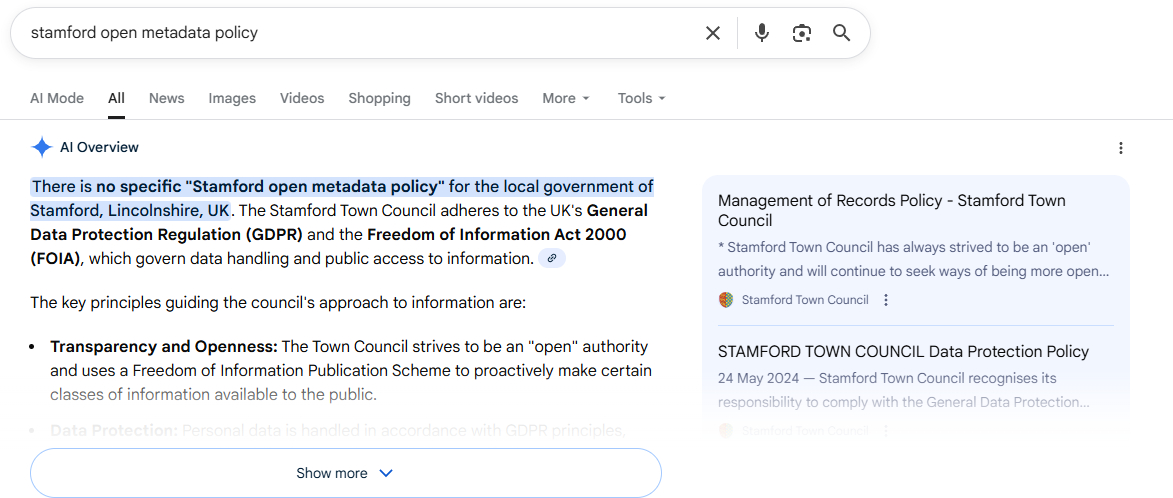This screenshot has width=1173, height=498.
Task: Click Stamford Town Council favicon in first source
Action: click(726, 300)
